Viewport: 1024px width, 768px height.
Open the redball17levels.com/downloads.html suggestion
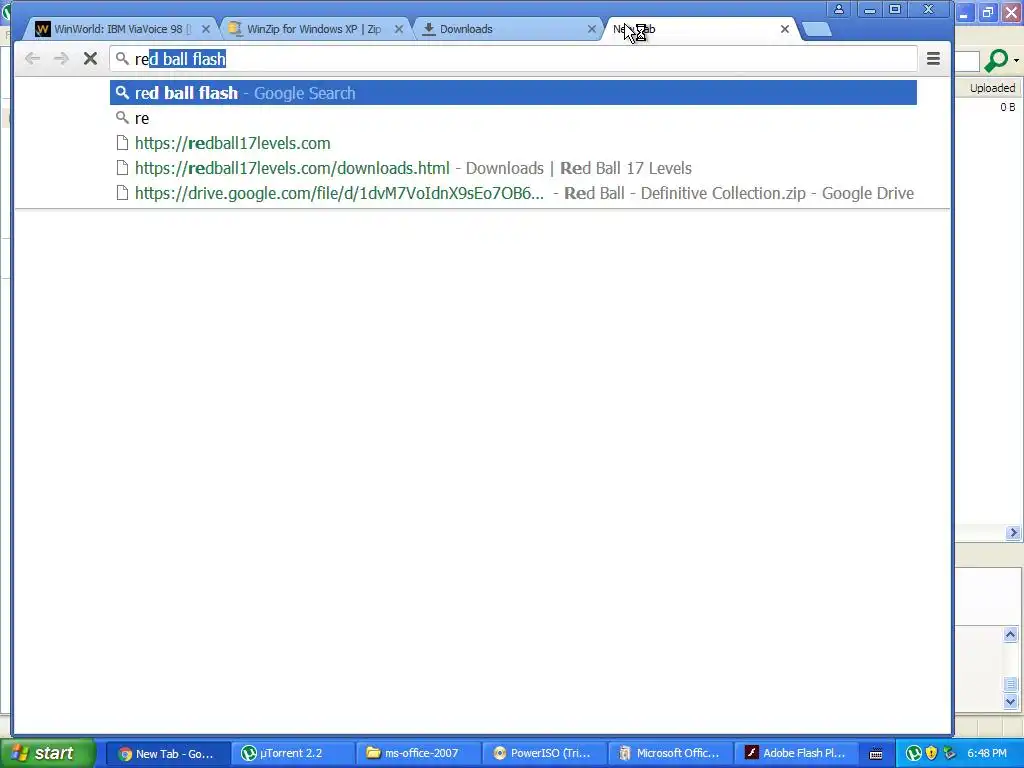coord(513,168)
